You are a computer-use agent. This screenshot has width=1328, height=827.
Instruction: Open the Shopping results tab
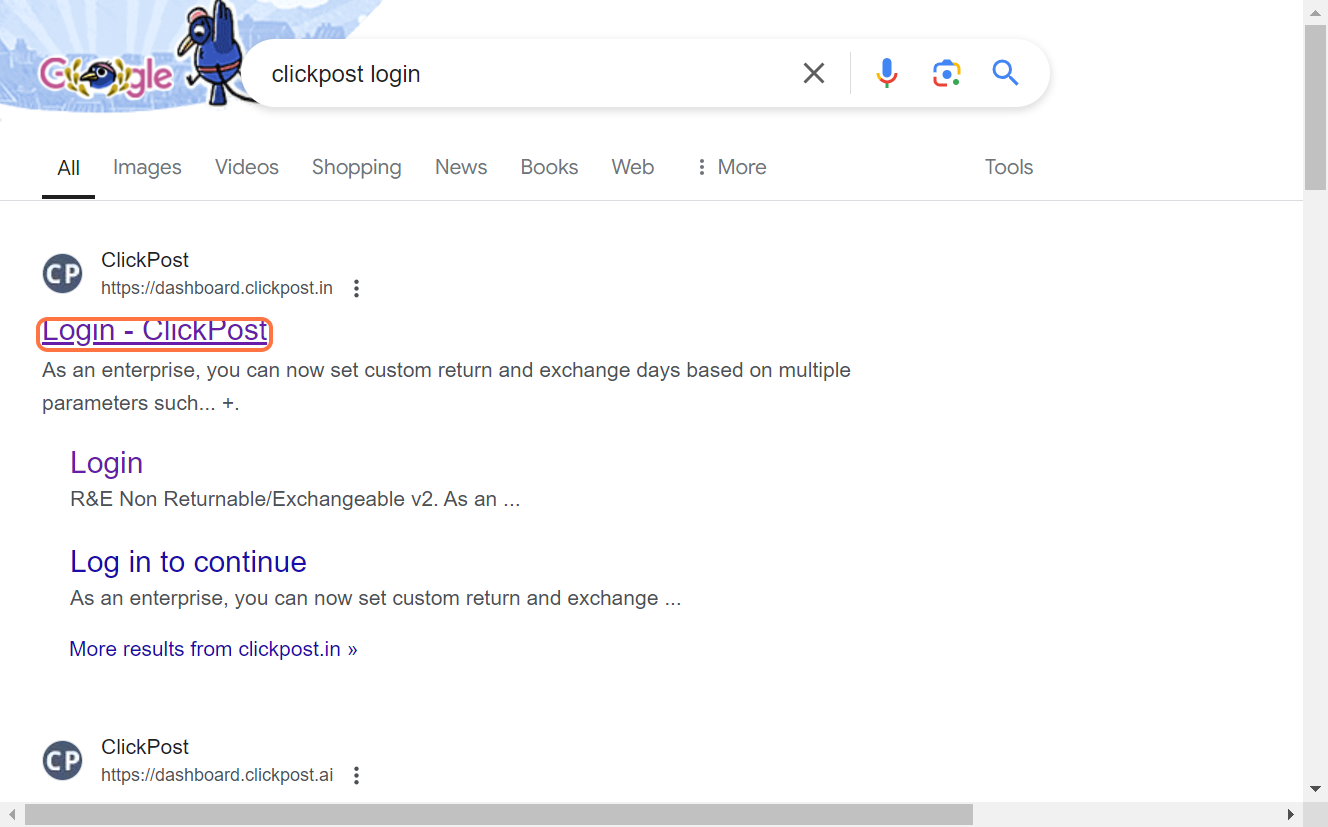[356, 167]
